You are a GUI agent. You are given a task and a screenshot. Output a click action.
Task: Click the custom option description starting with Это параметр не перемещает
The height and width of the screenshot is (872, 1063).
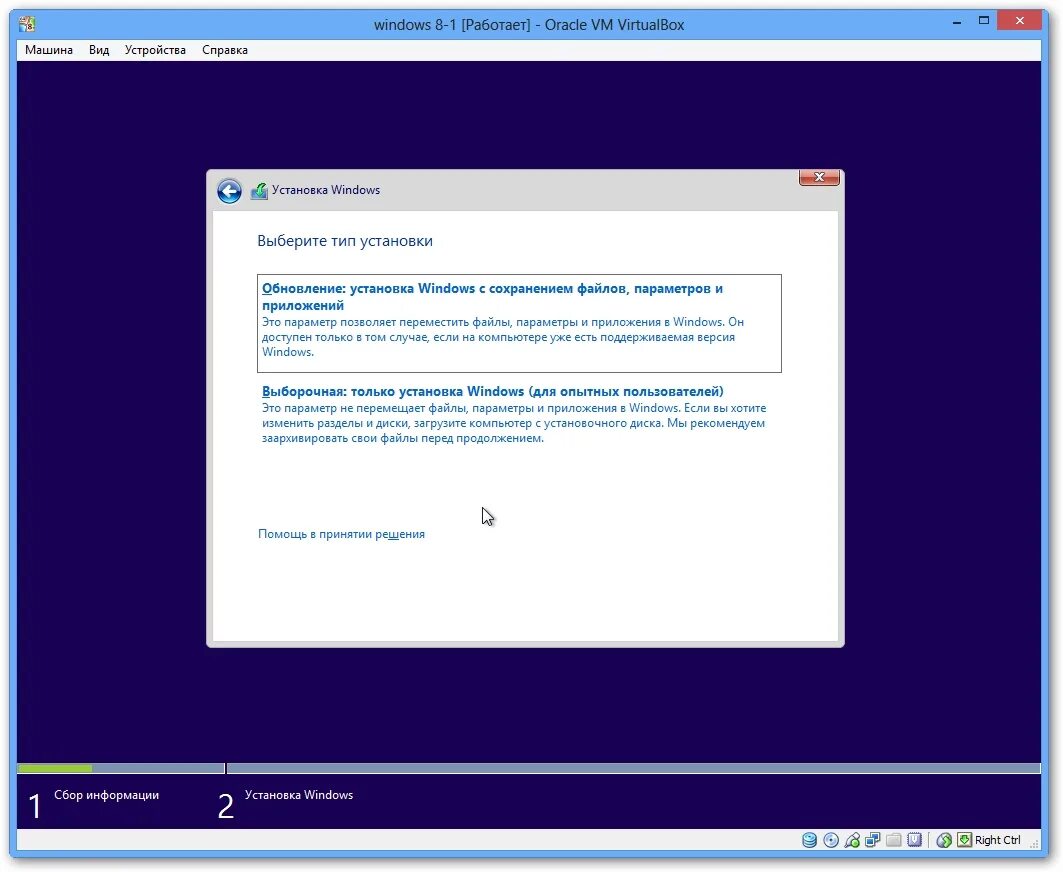click(514, 423)
